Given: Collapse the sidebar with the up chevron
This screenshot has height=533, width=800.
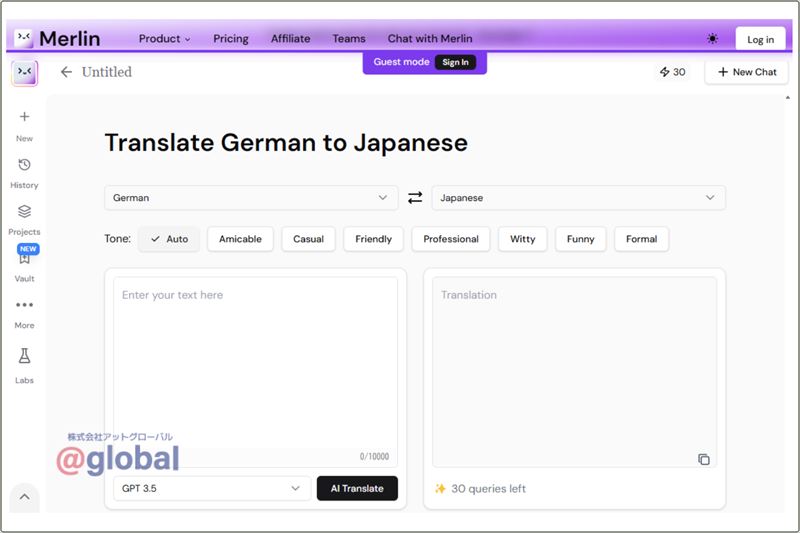Looking at the screenshot, I should point(24,496).
